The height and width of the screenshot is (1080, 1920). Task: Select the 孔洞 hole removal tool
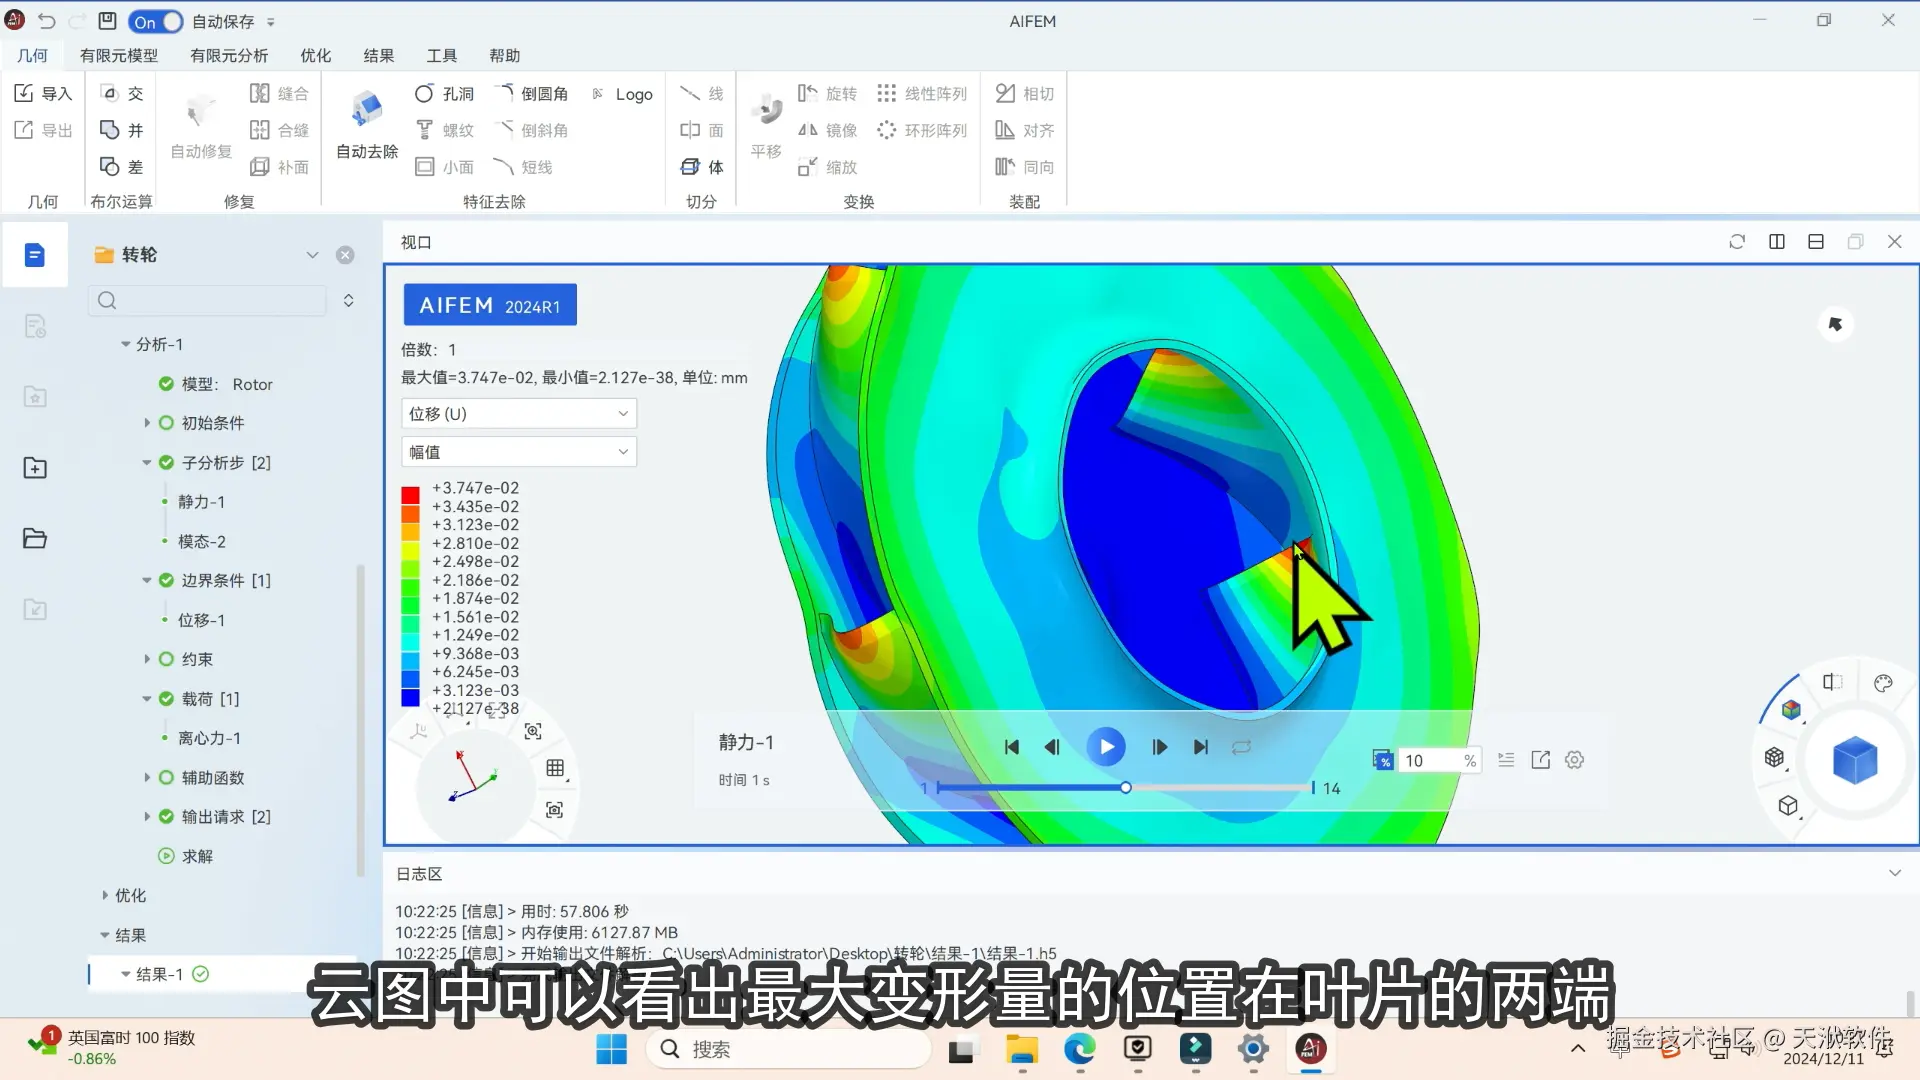[x=444, y=94]
